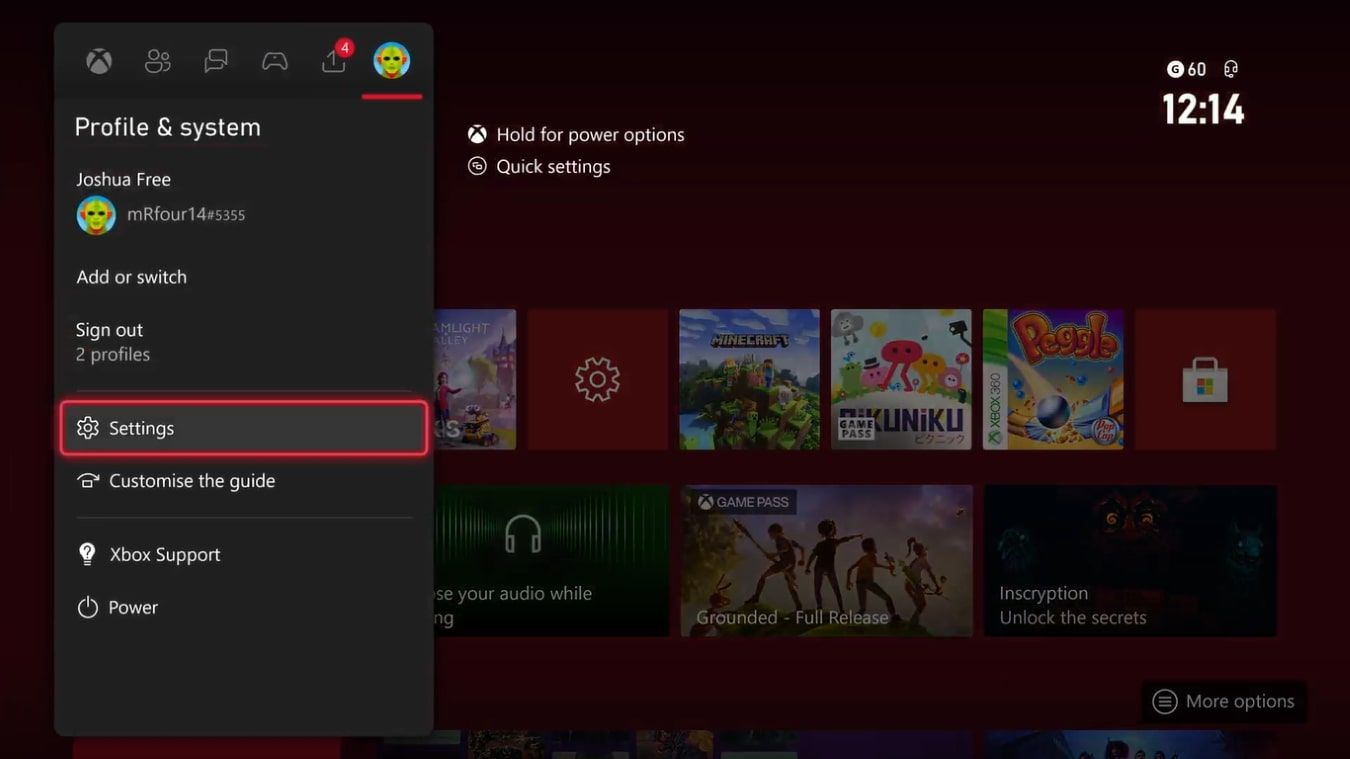1350x759 pixels.
Task: Click the Xbox Support lightbulb icon
Action: click(88, 554)
